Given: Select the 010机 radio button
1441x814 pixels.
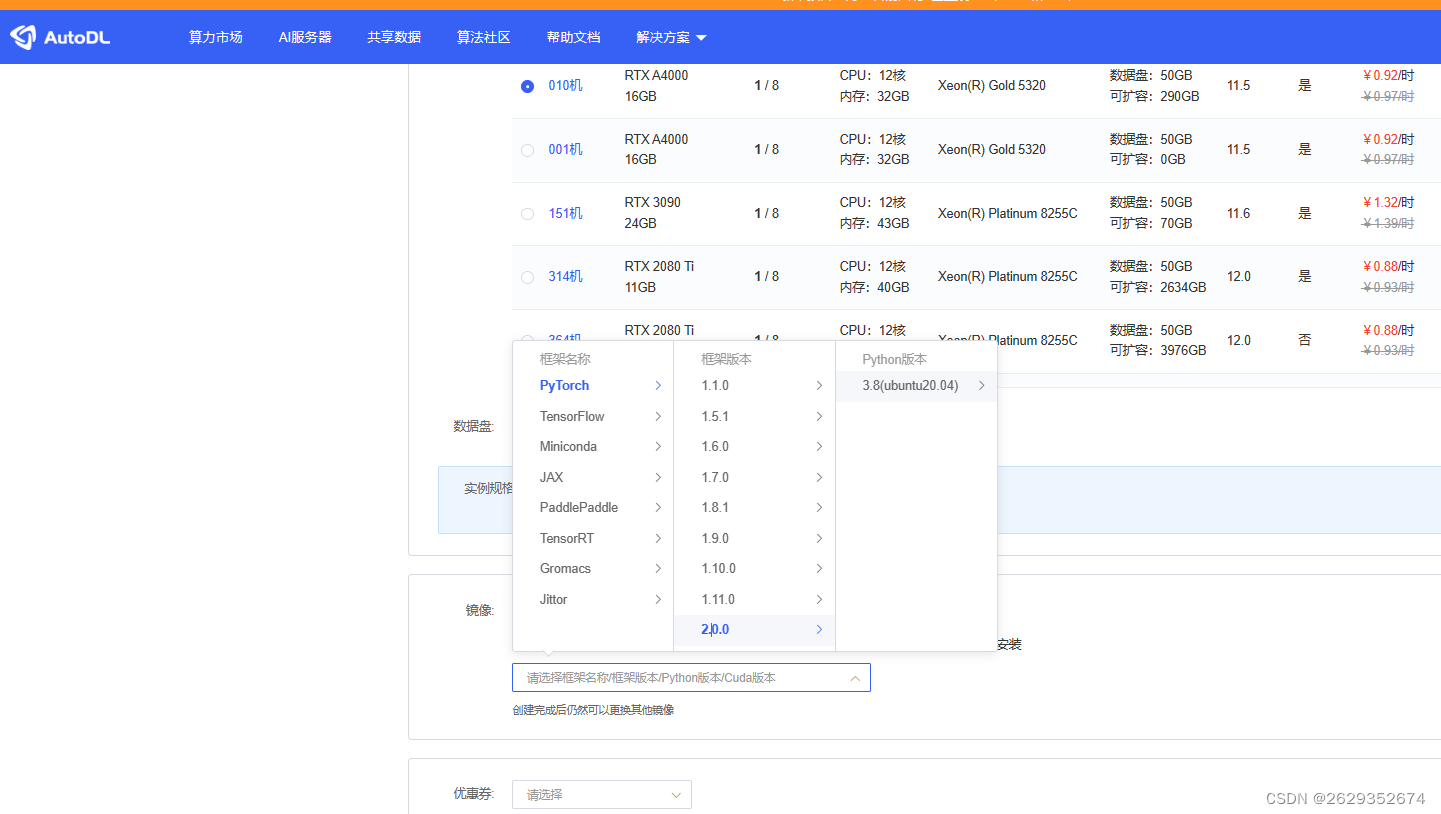Looking at the screenshot, I should (x=527, y=86).
